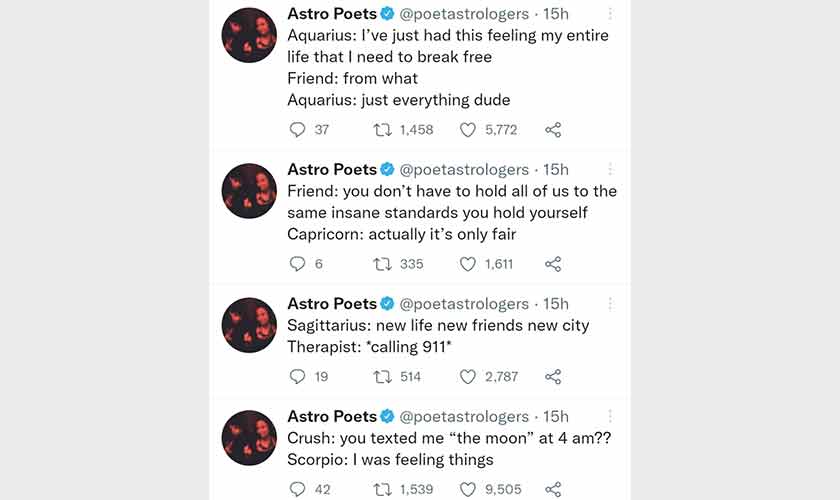
Task: Click @poetastrologers handle on the Aquarius tweet
Action: (x=465, y=14)
